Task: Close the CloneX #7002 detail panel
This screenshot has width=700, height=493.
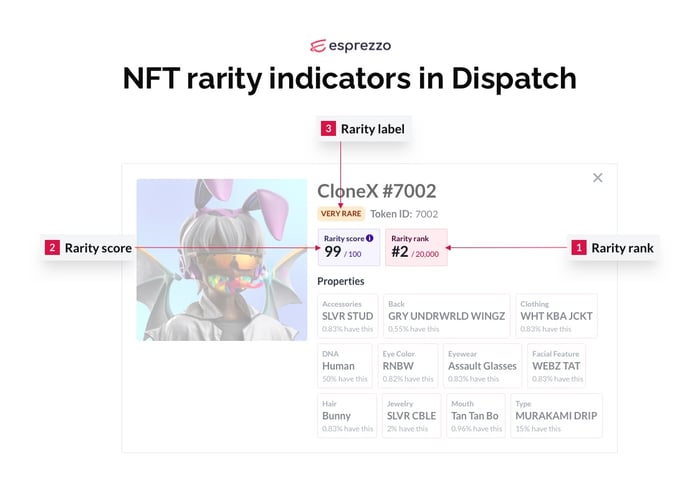Action: click(x=597, y=178)
